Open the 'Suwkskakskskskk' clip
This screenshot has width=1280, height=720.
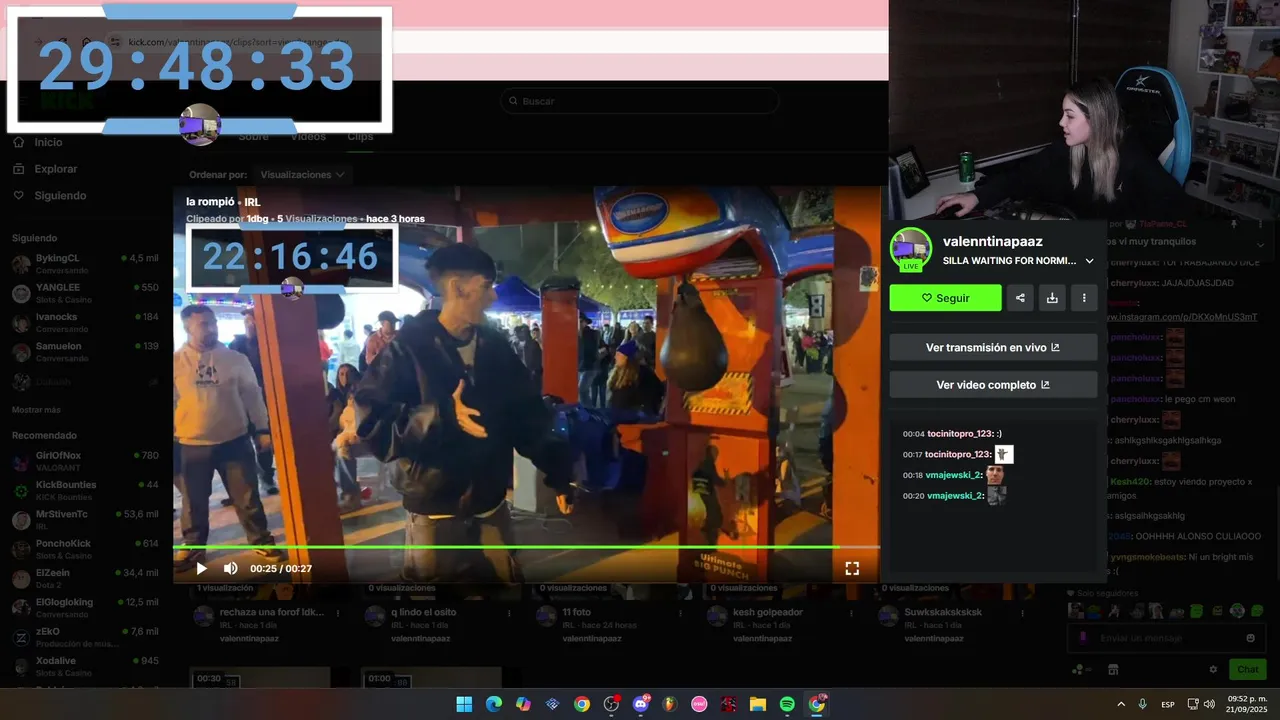click(x=943, y=612)
